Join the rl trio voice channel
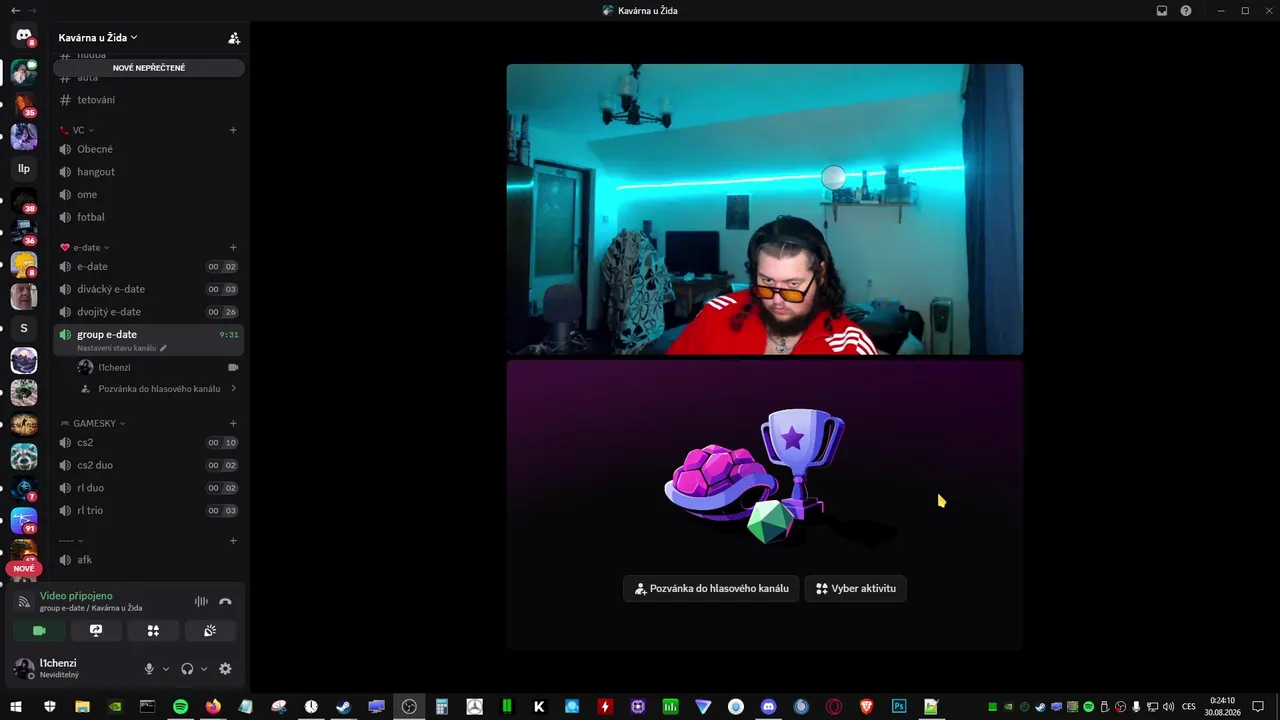 coord(149,511)
